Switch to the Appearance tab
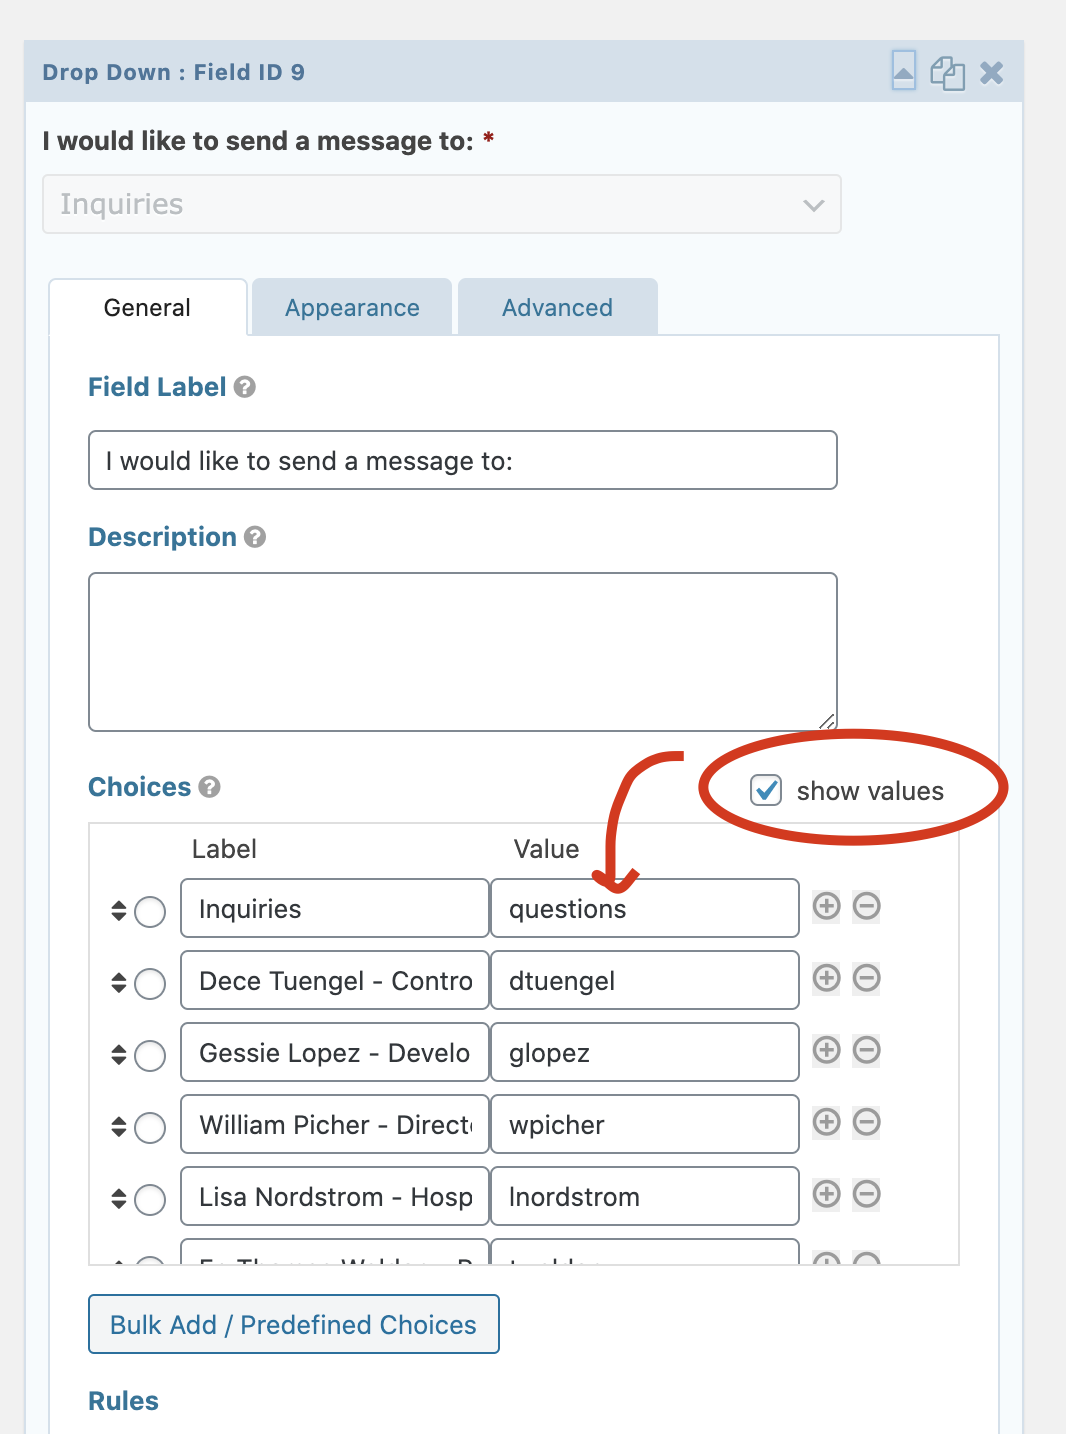1066x1434 pixels. [352, 308]
